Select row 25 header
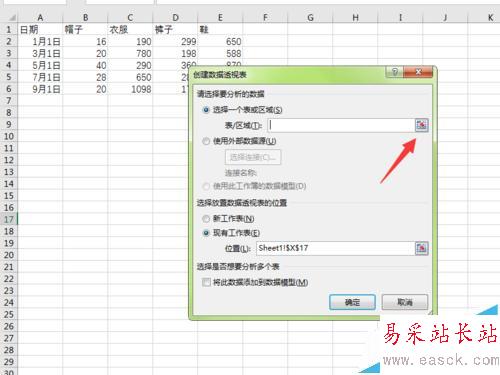 [9, 314]
